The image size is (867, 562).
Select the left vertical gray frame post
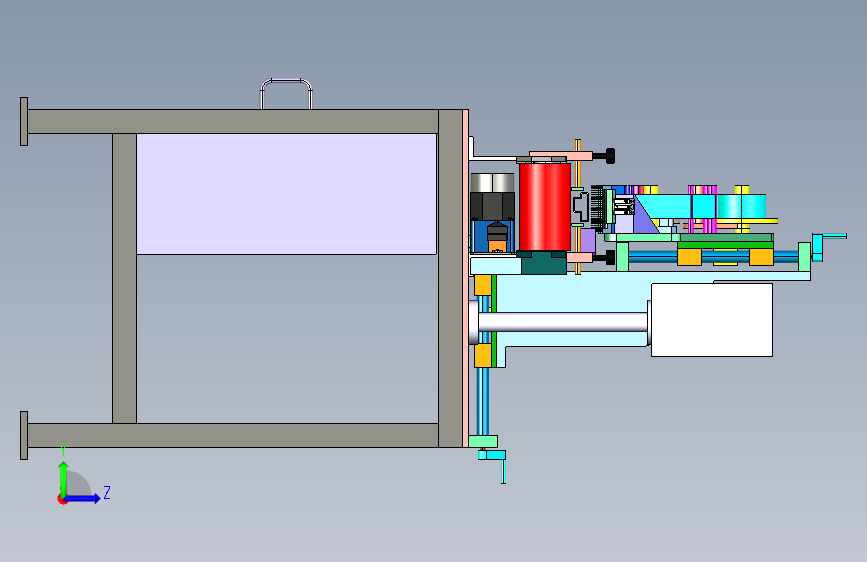point(124,278)
